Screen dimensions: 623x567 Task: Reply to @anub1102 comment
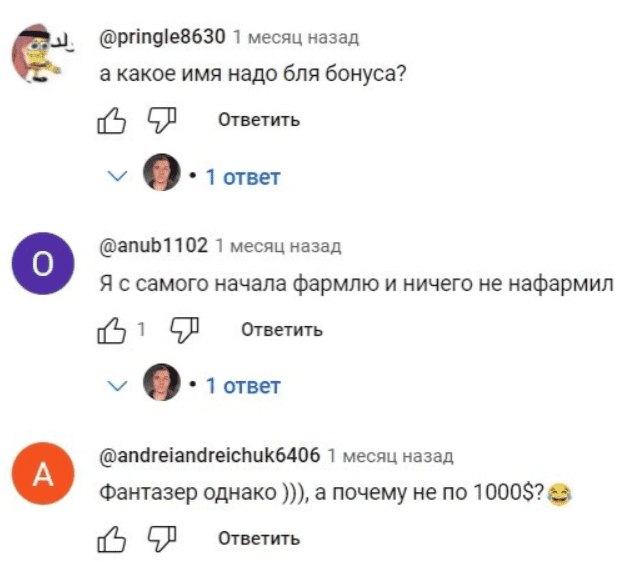point(282,330)
